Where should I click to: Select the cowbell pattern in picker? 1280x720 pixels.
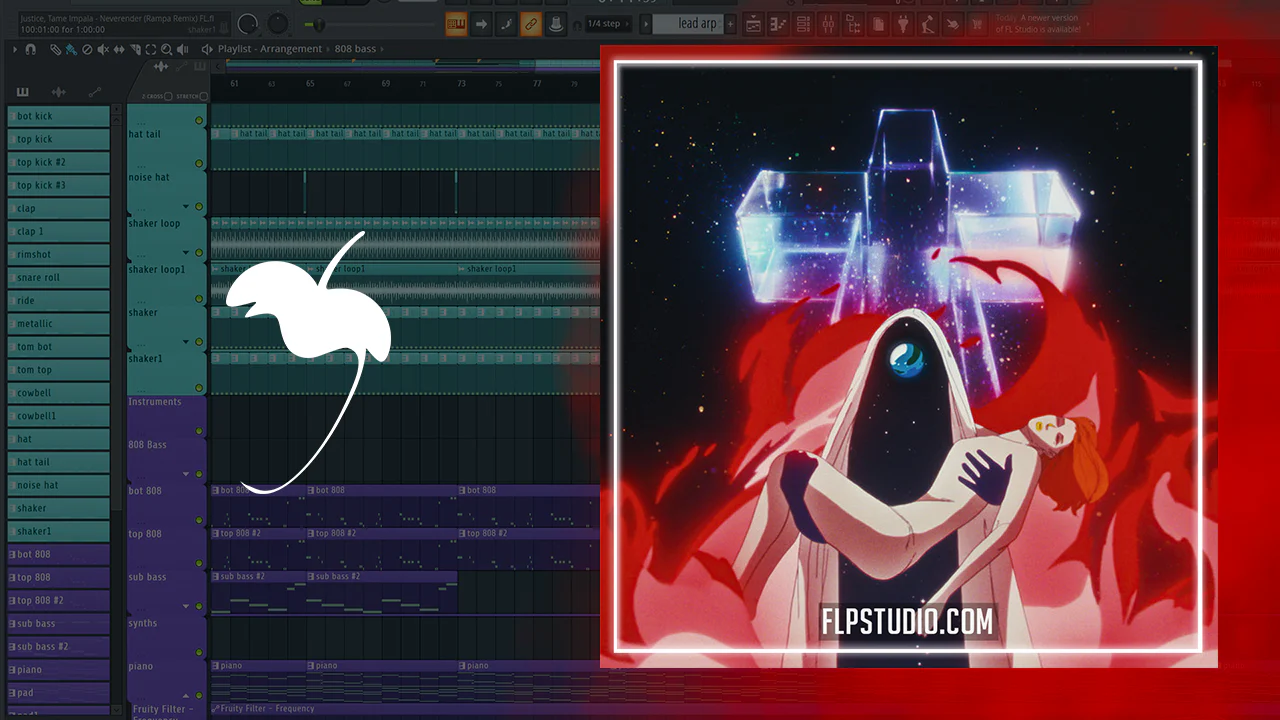(x=59, y=393)
